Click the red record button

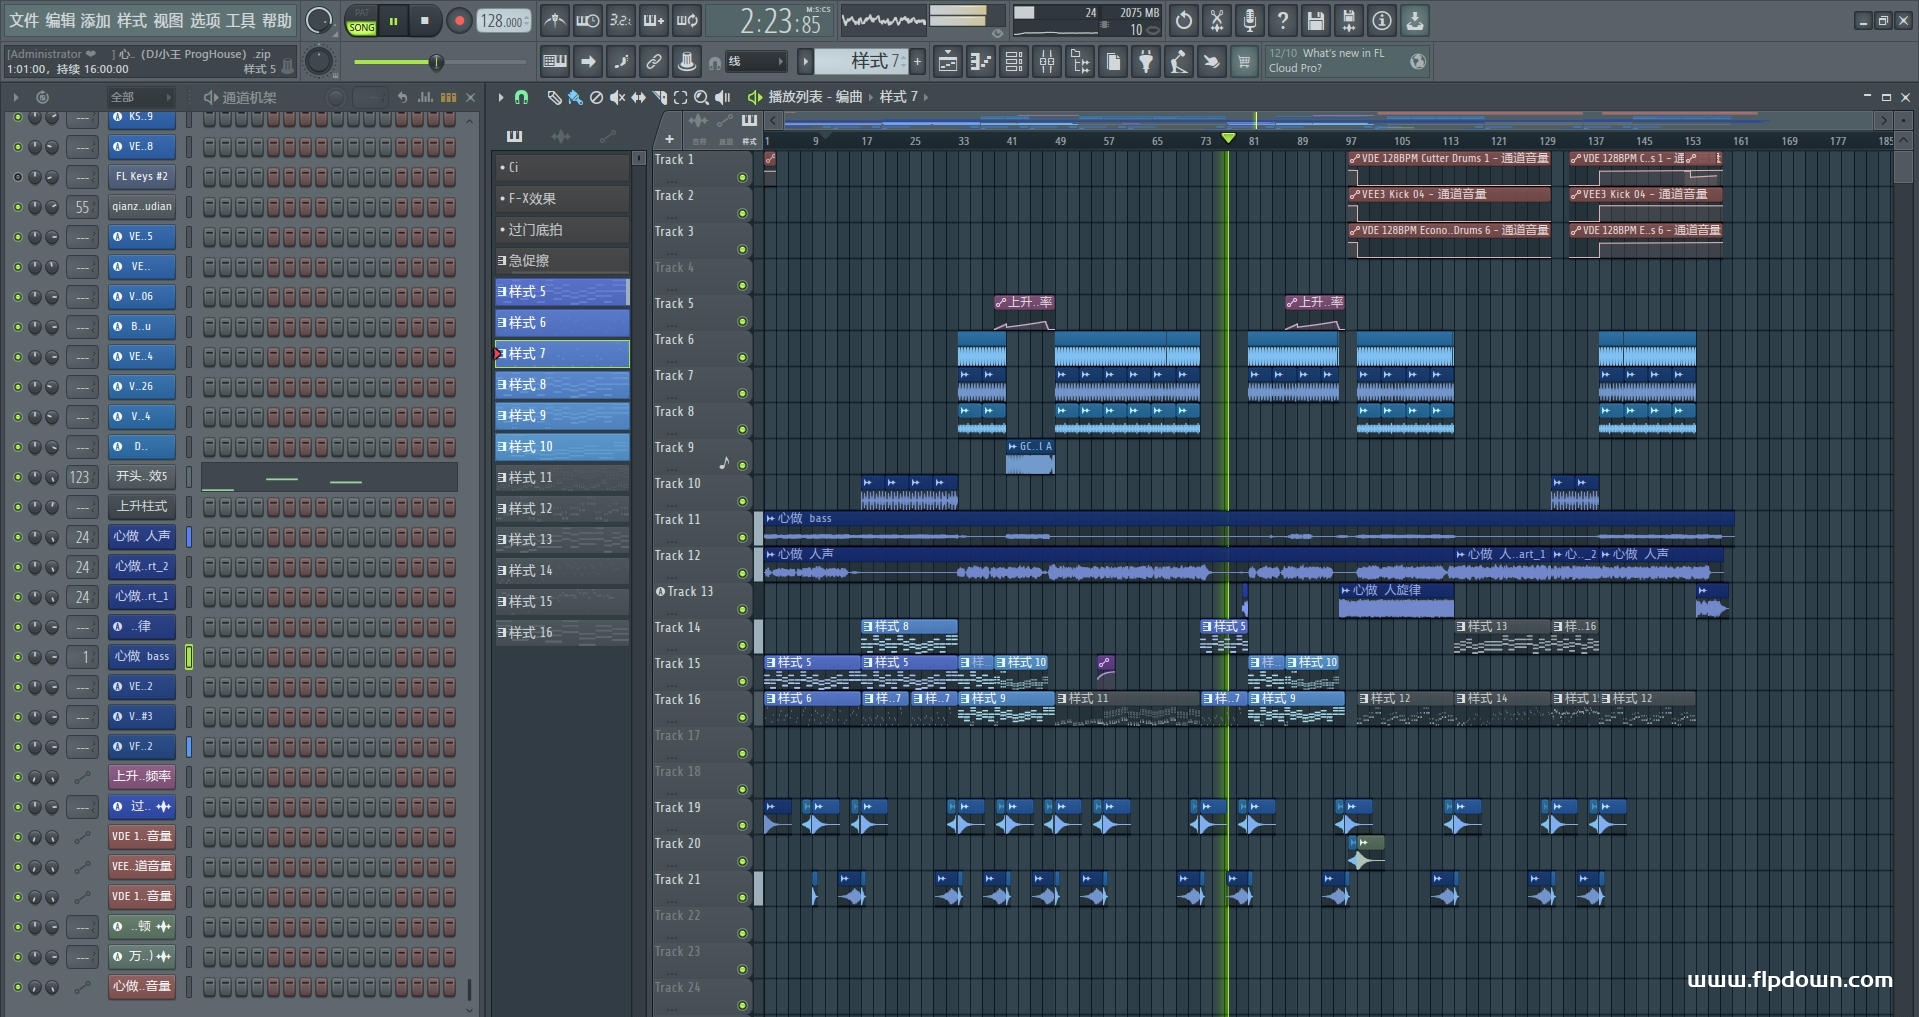459,21
